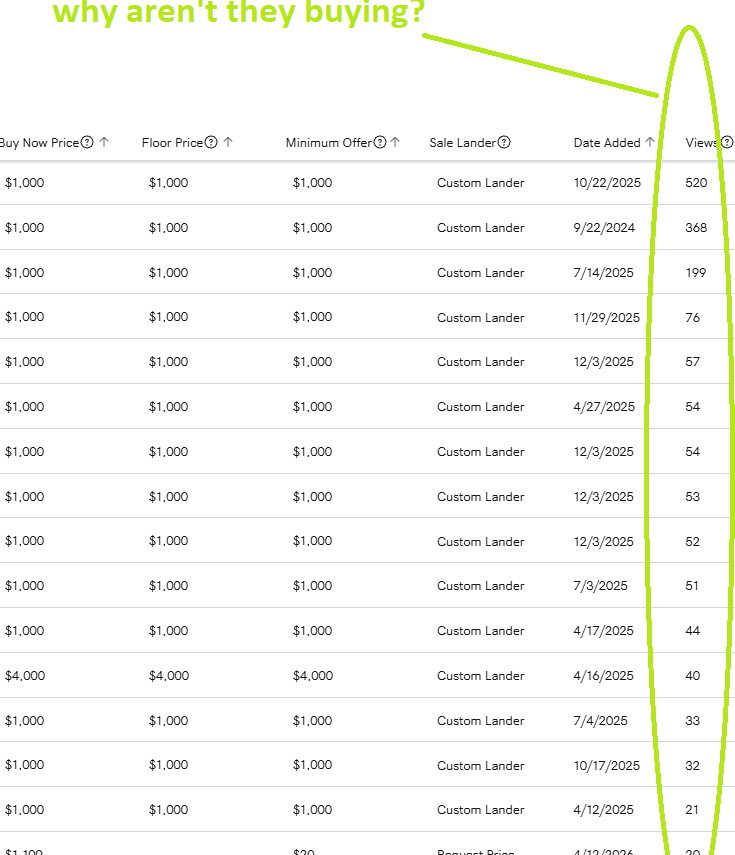Viewport: 735px width, 855px height.
Task: Click the $4,000 Buy Now Price cell
Action: pos(25,676)
